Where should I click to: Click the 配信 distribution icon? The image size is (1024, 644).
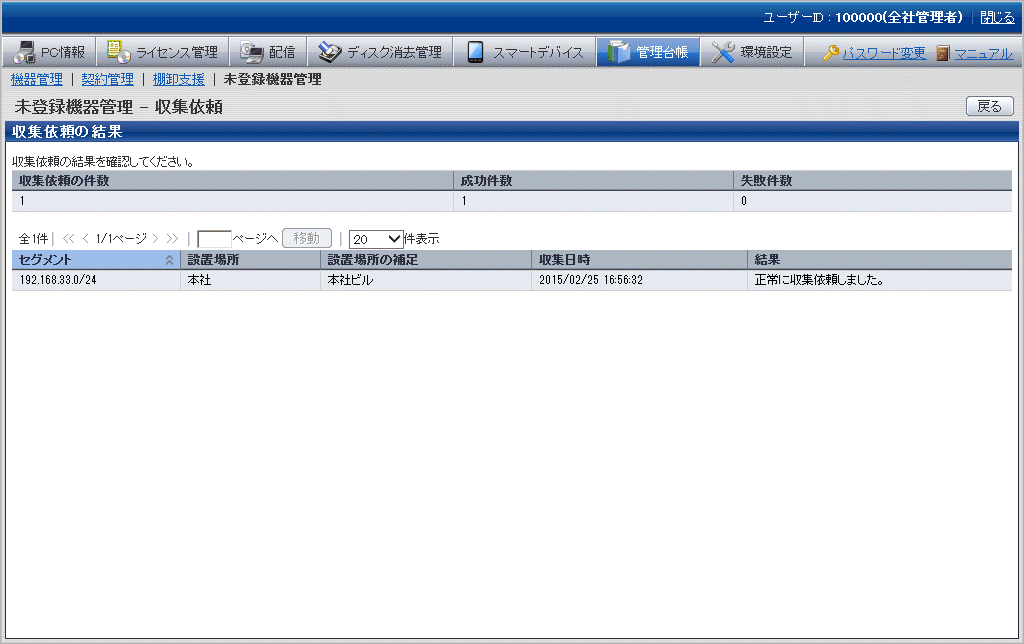tap(251, 52)
